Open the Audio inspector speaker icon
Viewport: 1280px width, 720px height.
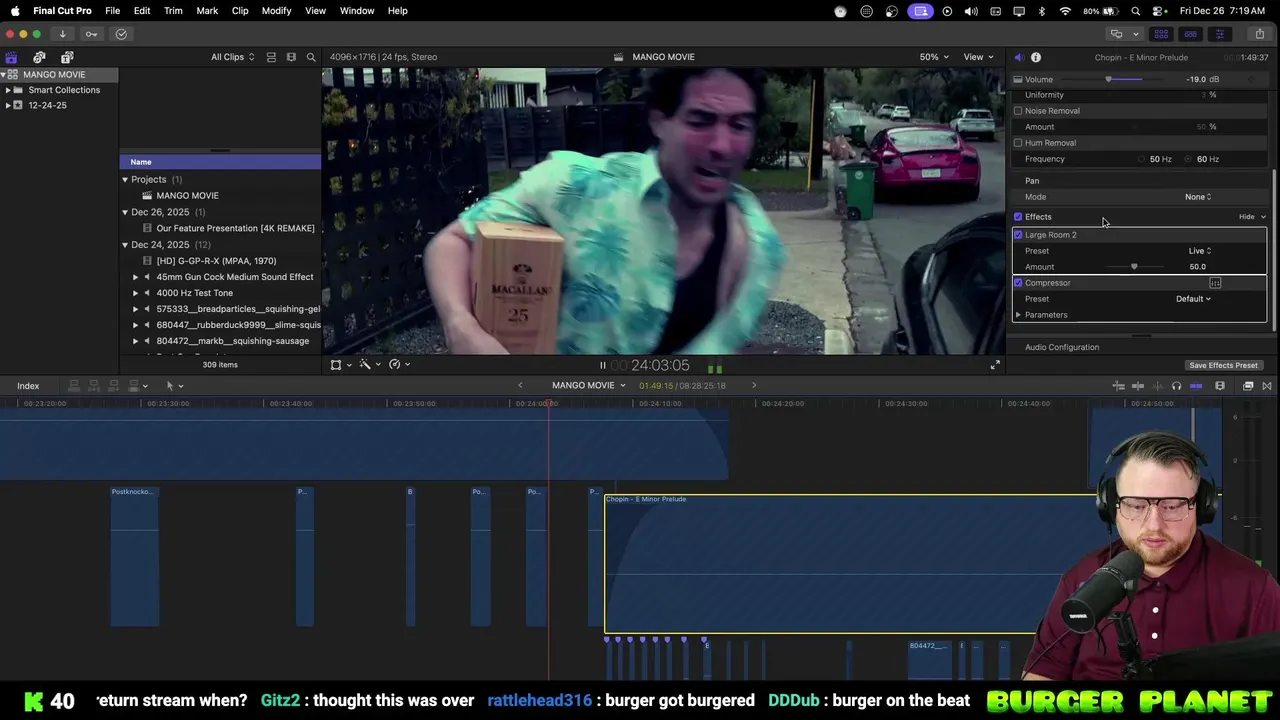point(1018,57)
